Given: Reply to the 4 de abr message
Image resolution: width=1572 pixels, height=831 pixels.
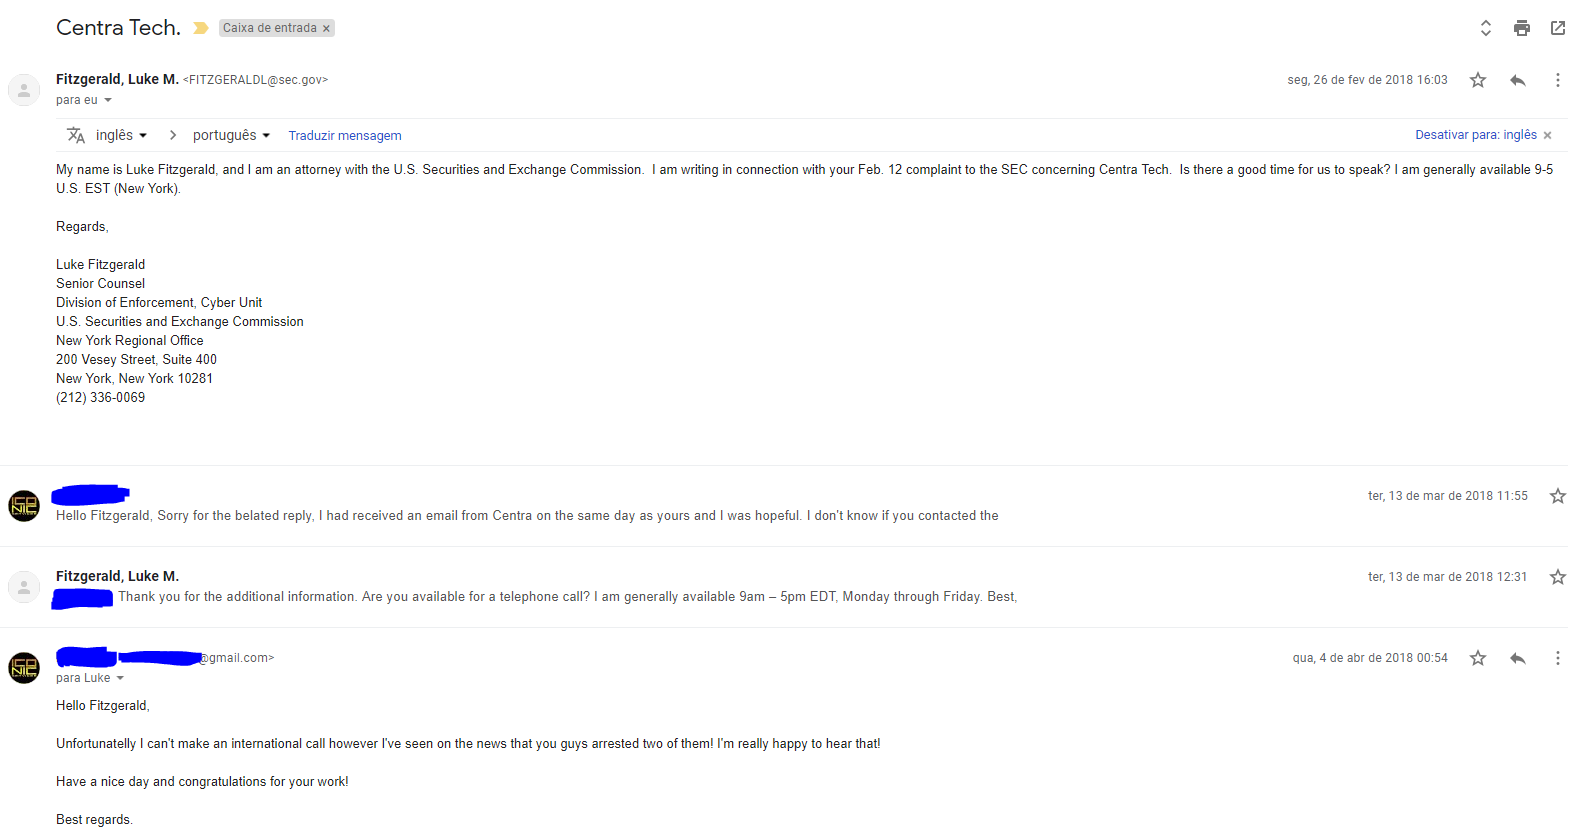Looking at the screenshot, I should 1517,658.
